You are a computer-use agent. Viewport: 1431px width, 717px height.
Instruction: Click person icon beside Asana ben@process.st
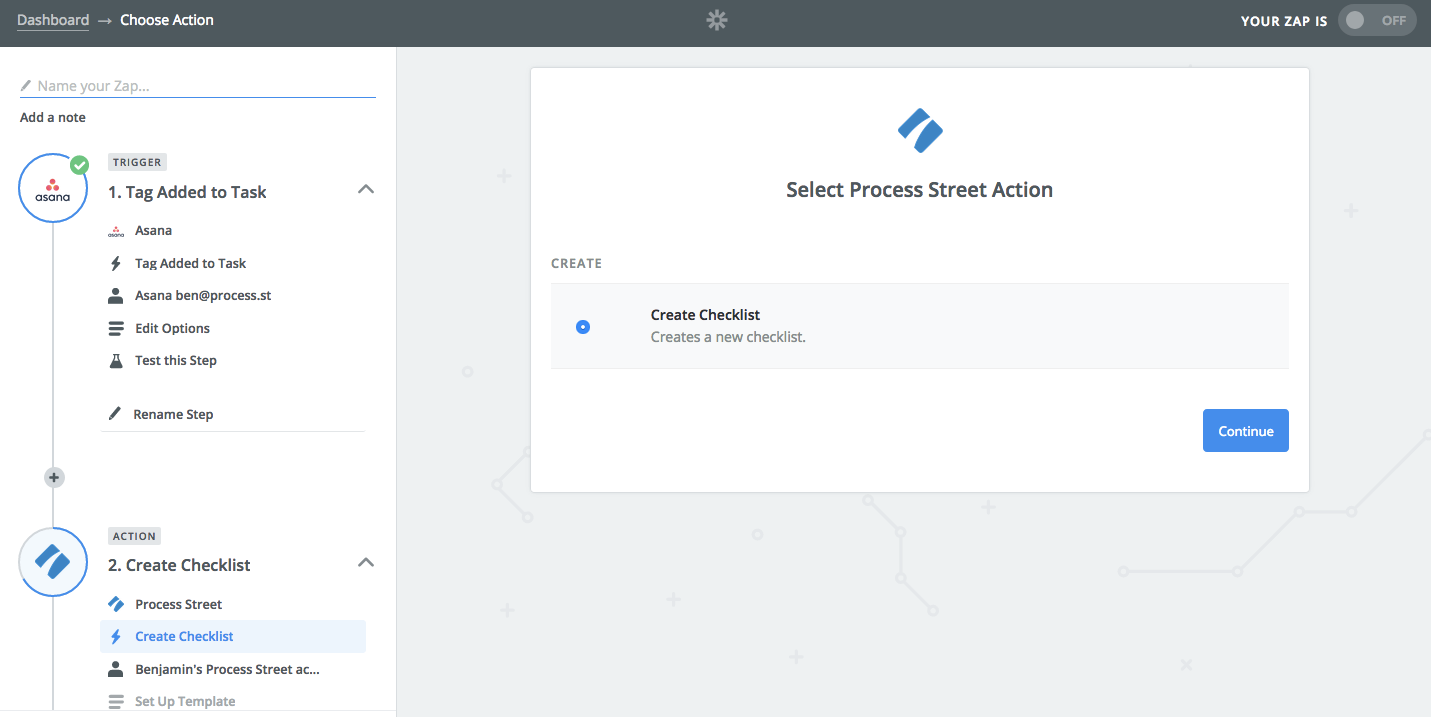tap(116, 296)
